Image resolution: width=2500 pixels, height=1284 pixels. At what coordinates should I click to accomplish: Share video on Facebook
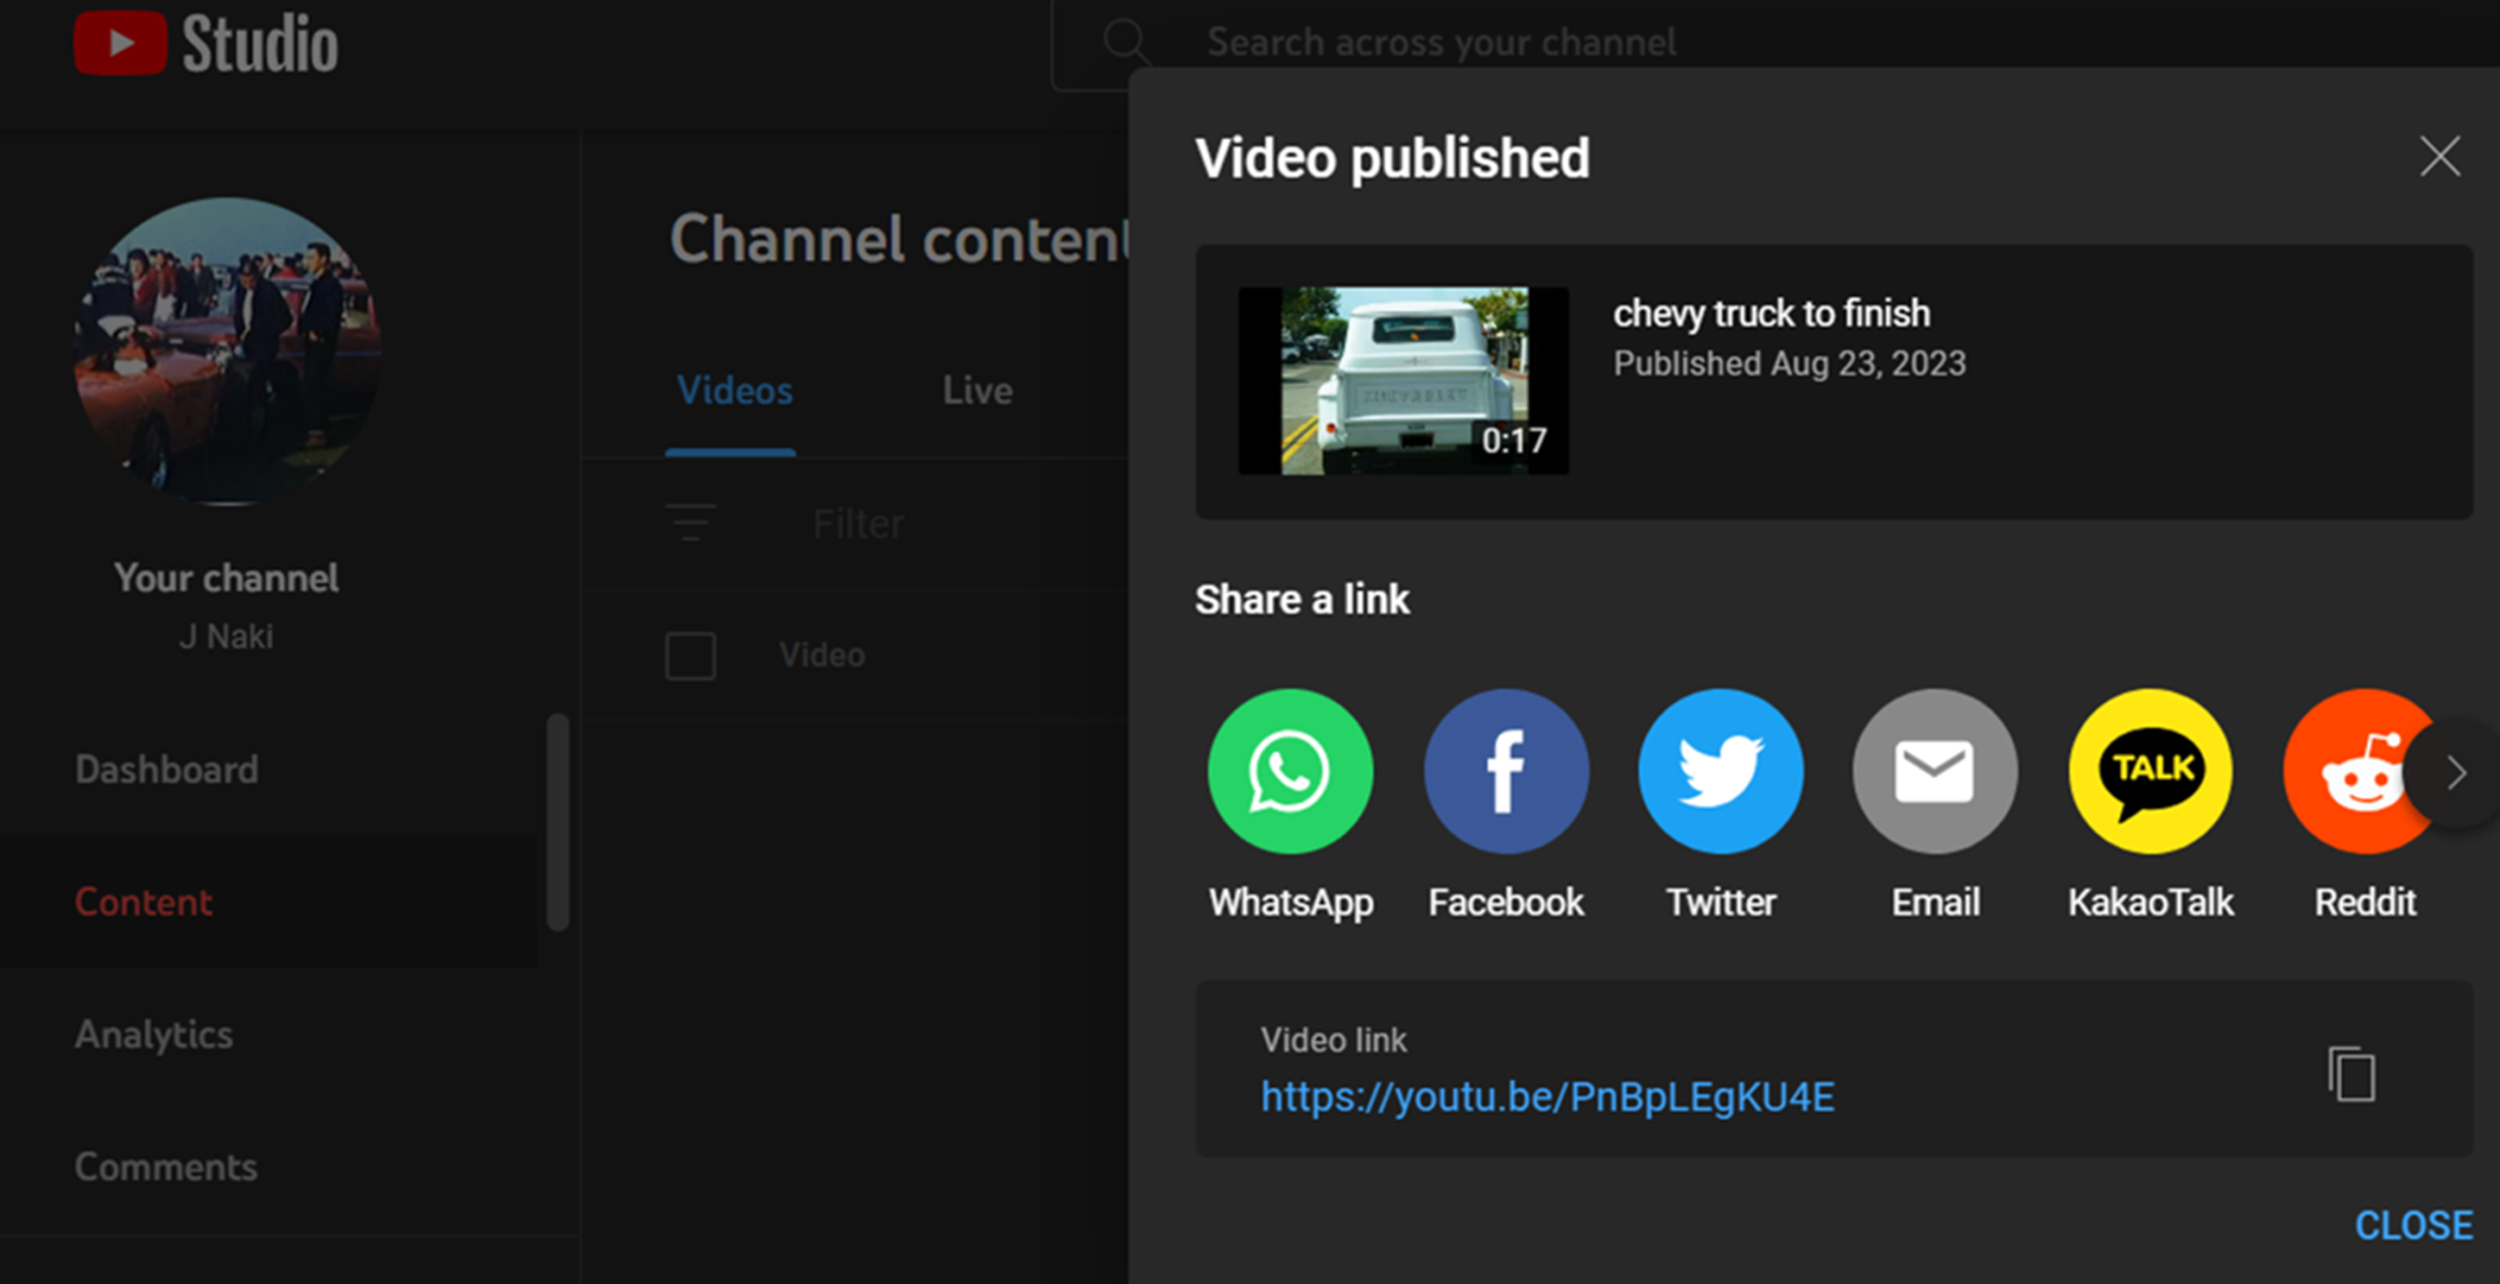1506,771
